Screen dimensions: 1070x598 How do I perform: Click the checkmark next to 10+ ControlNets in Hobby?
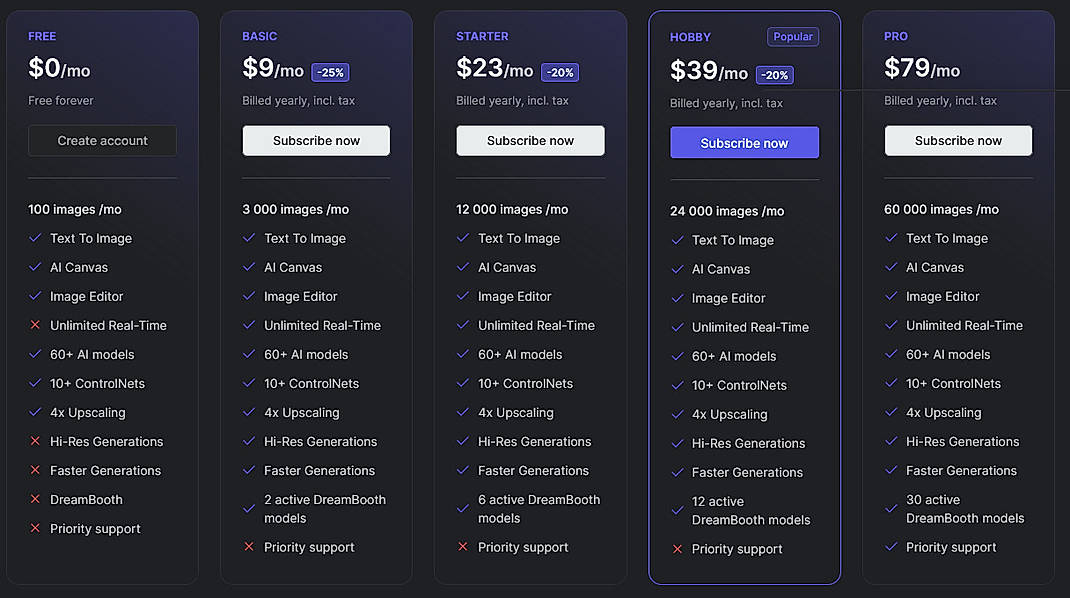tap(677, 385)
